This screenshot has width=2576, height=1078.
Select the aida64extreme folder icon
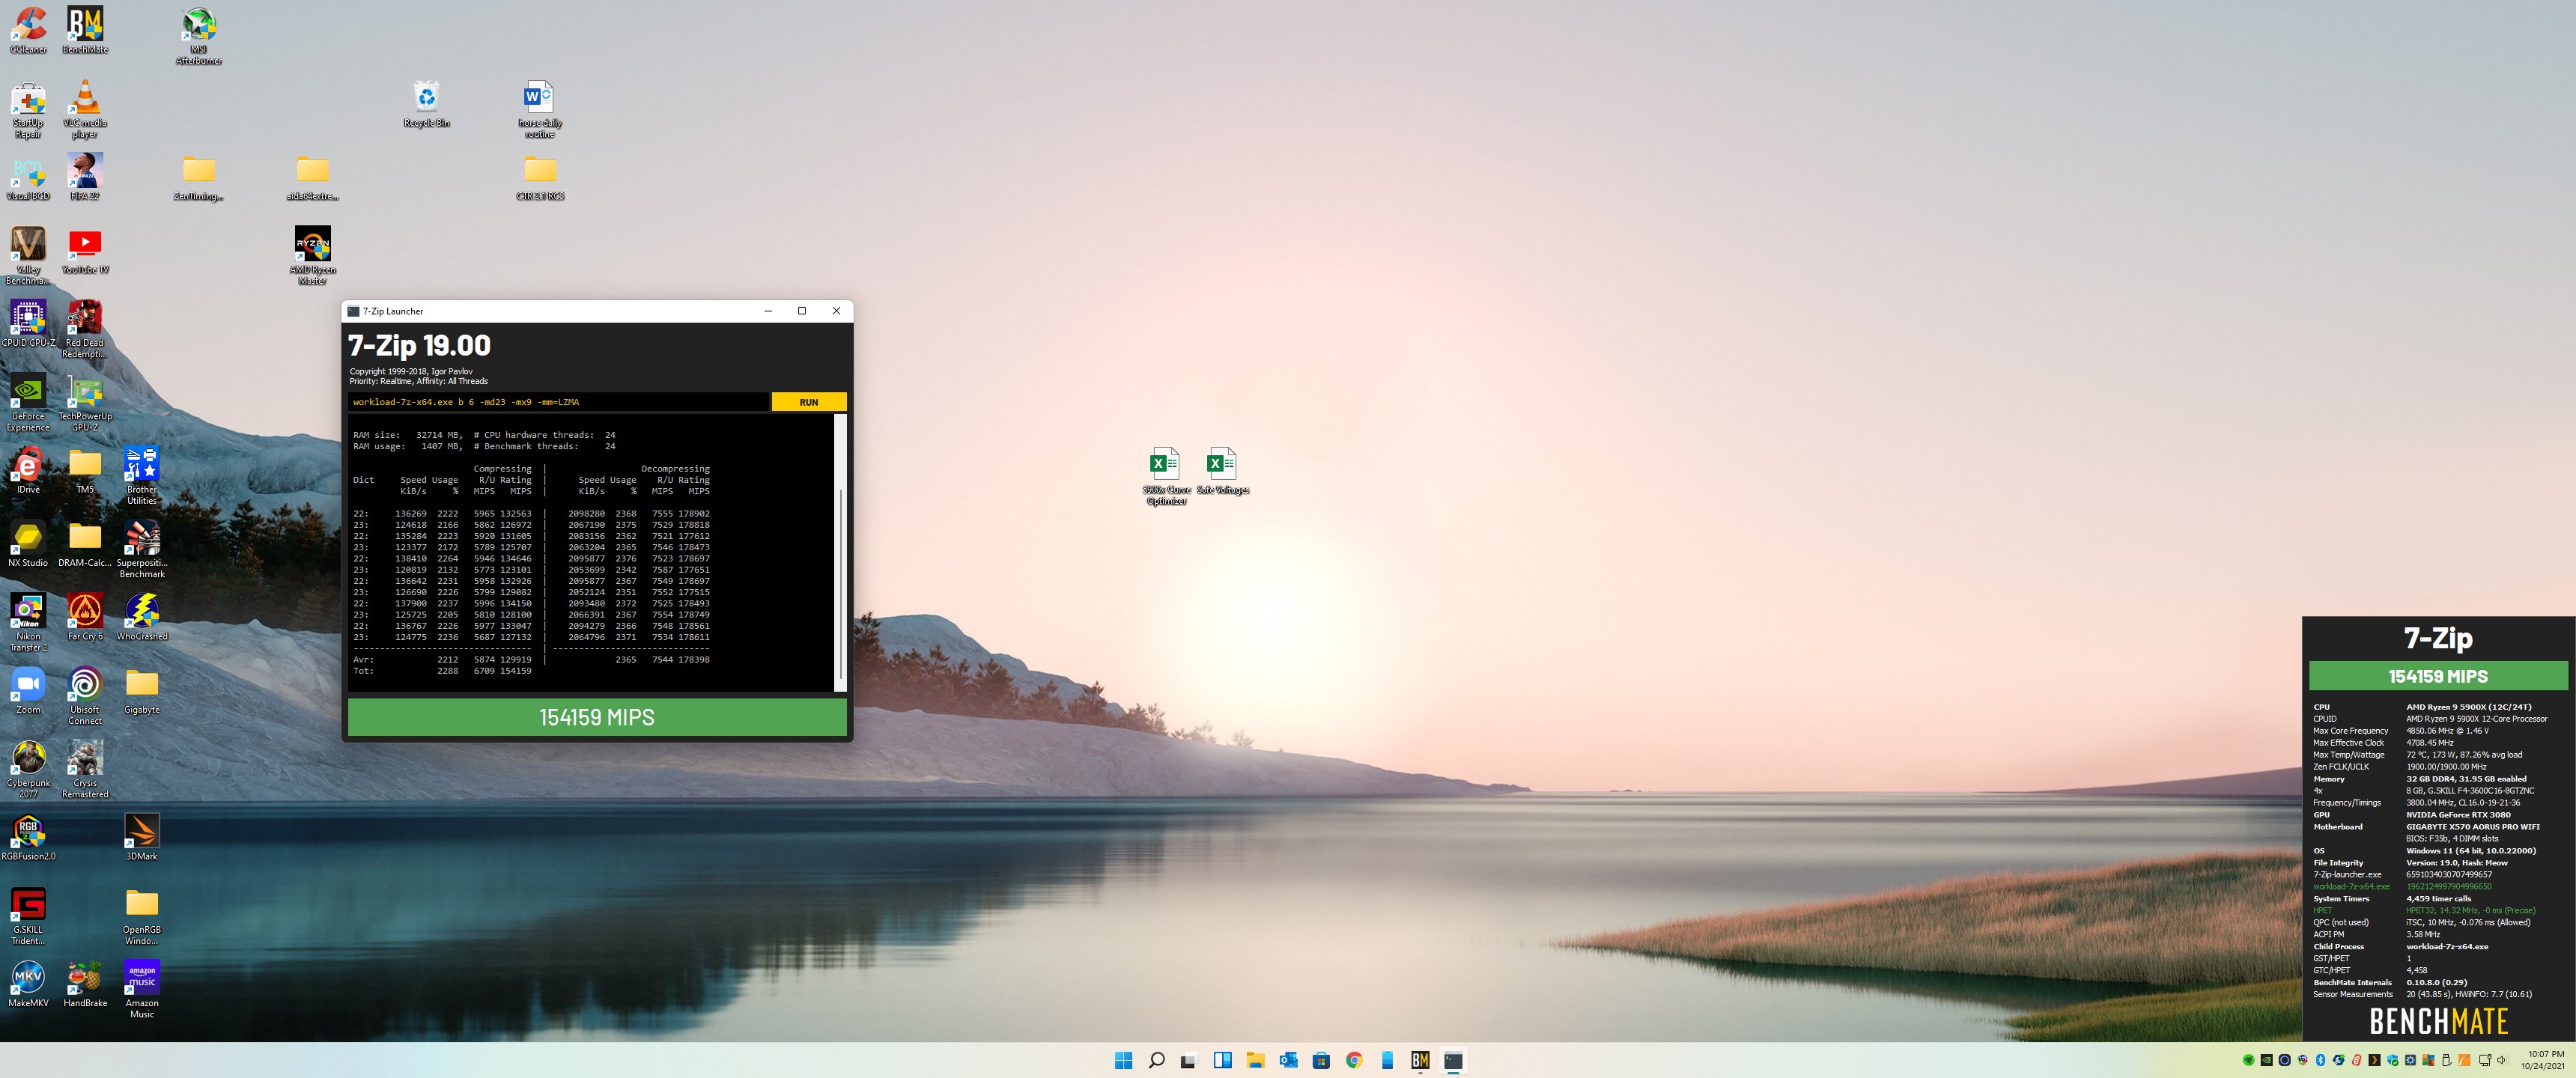[312, 178]
